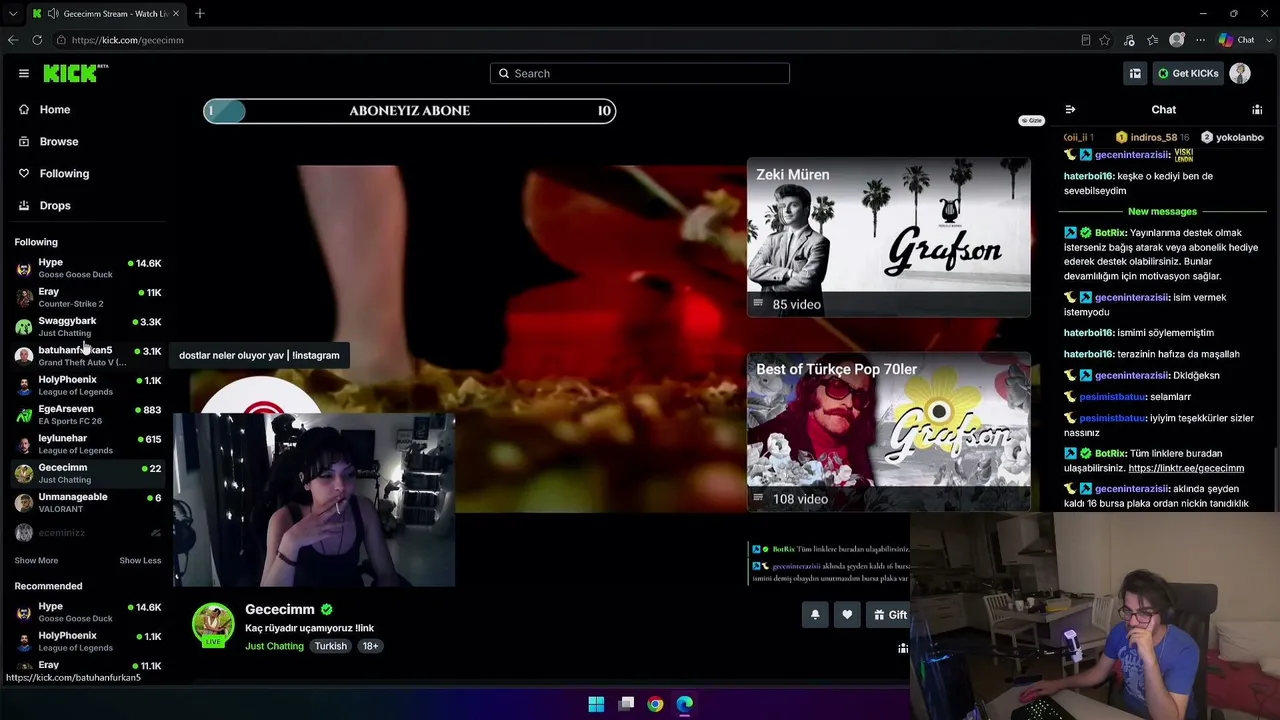
Task: Switch to the Gececimm Stream browser tab
Action: [107, 14]
